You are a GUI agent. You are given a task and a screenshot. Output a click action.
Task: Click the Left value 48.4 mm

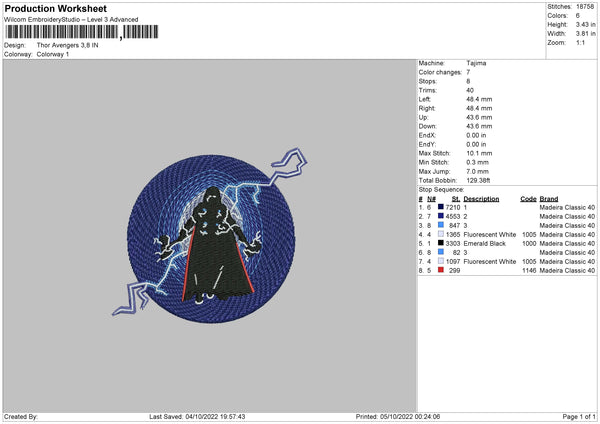479,99
